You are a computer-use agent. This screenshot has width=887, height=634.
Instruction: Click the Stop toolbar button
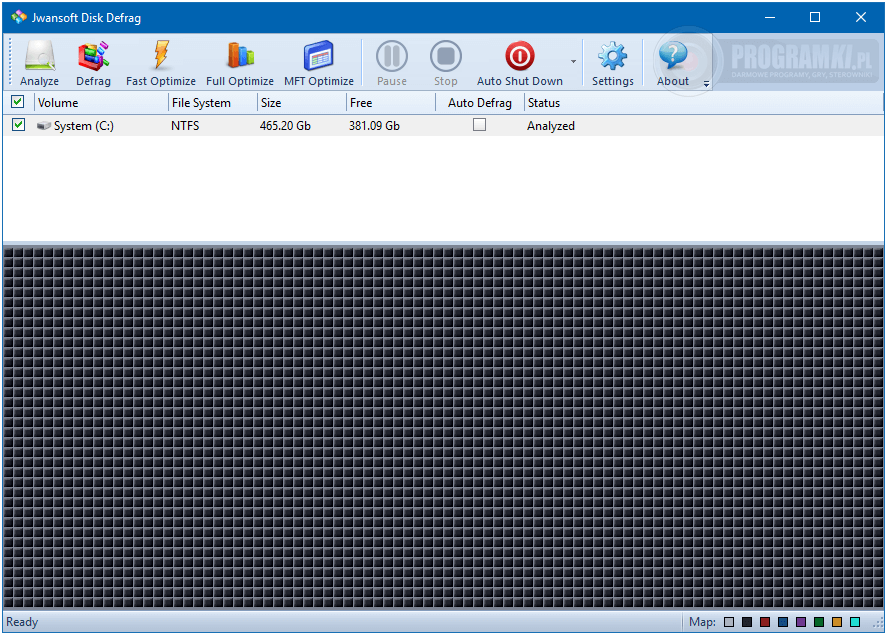click(x=446, y=63)
